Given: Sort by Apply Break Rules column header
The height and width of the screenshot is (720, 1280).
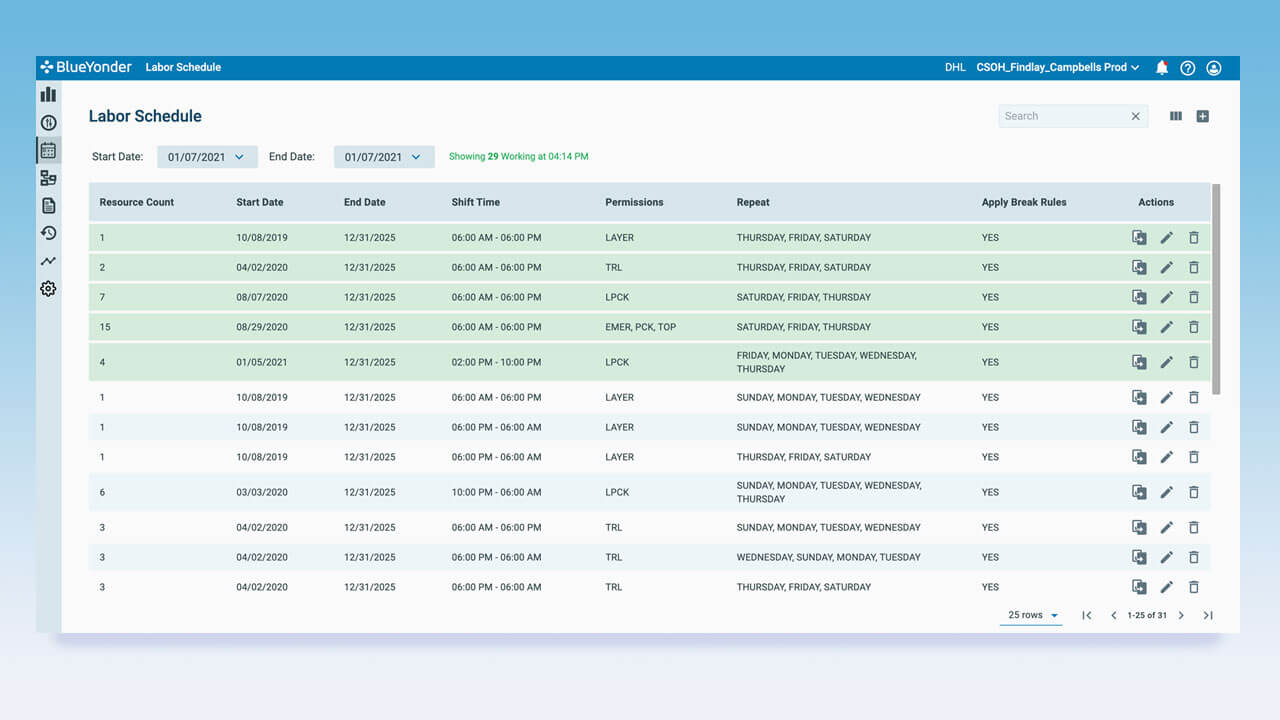Looking at the screenshot, I should pyautogui.click(x=1024, y=202).
